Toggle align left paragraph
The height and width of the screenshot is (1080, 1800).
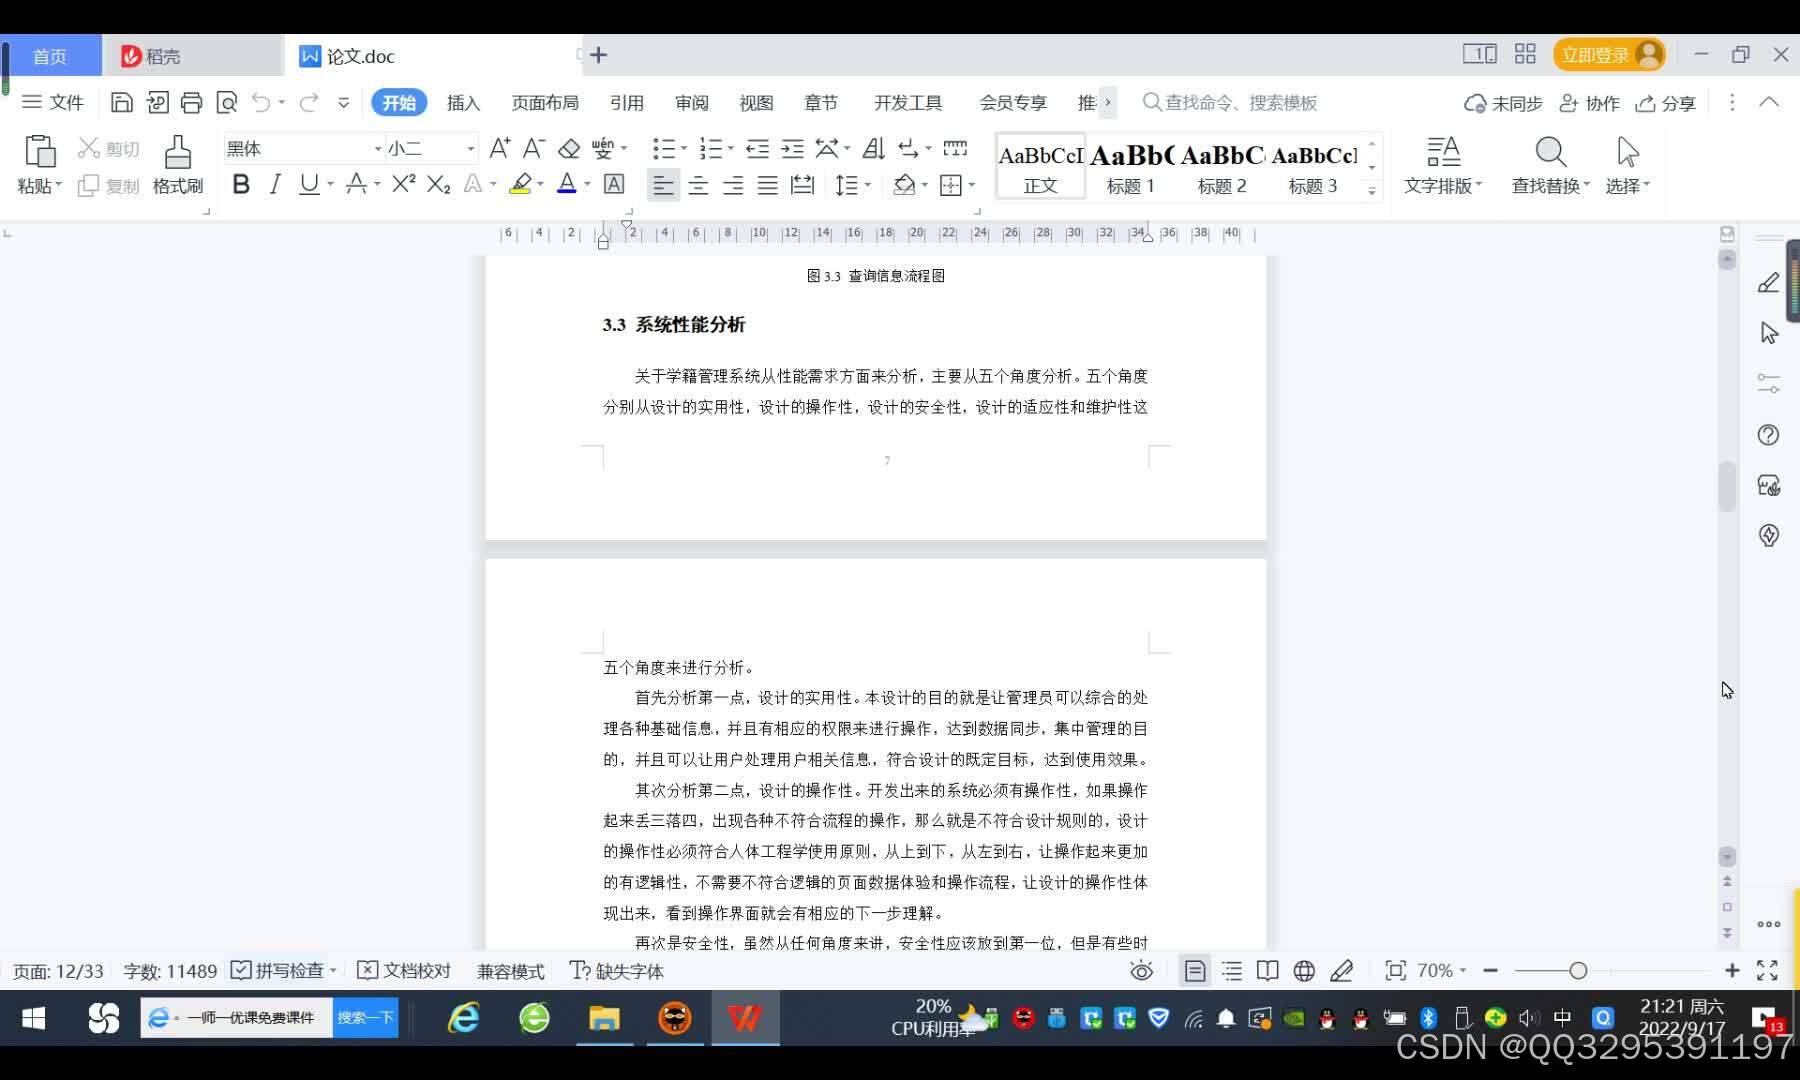(663, 185)
